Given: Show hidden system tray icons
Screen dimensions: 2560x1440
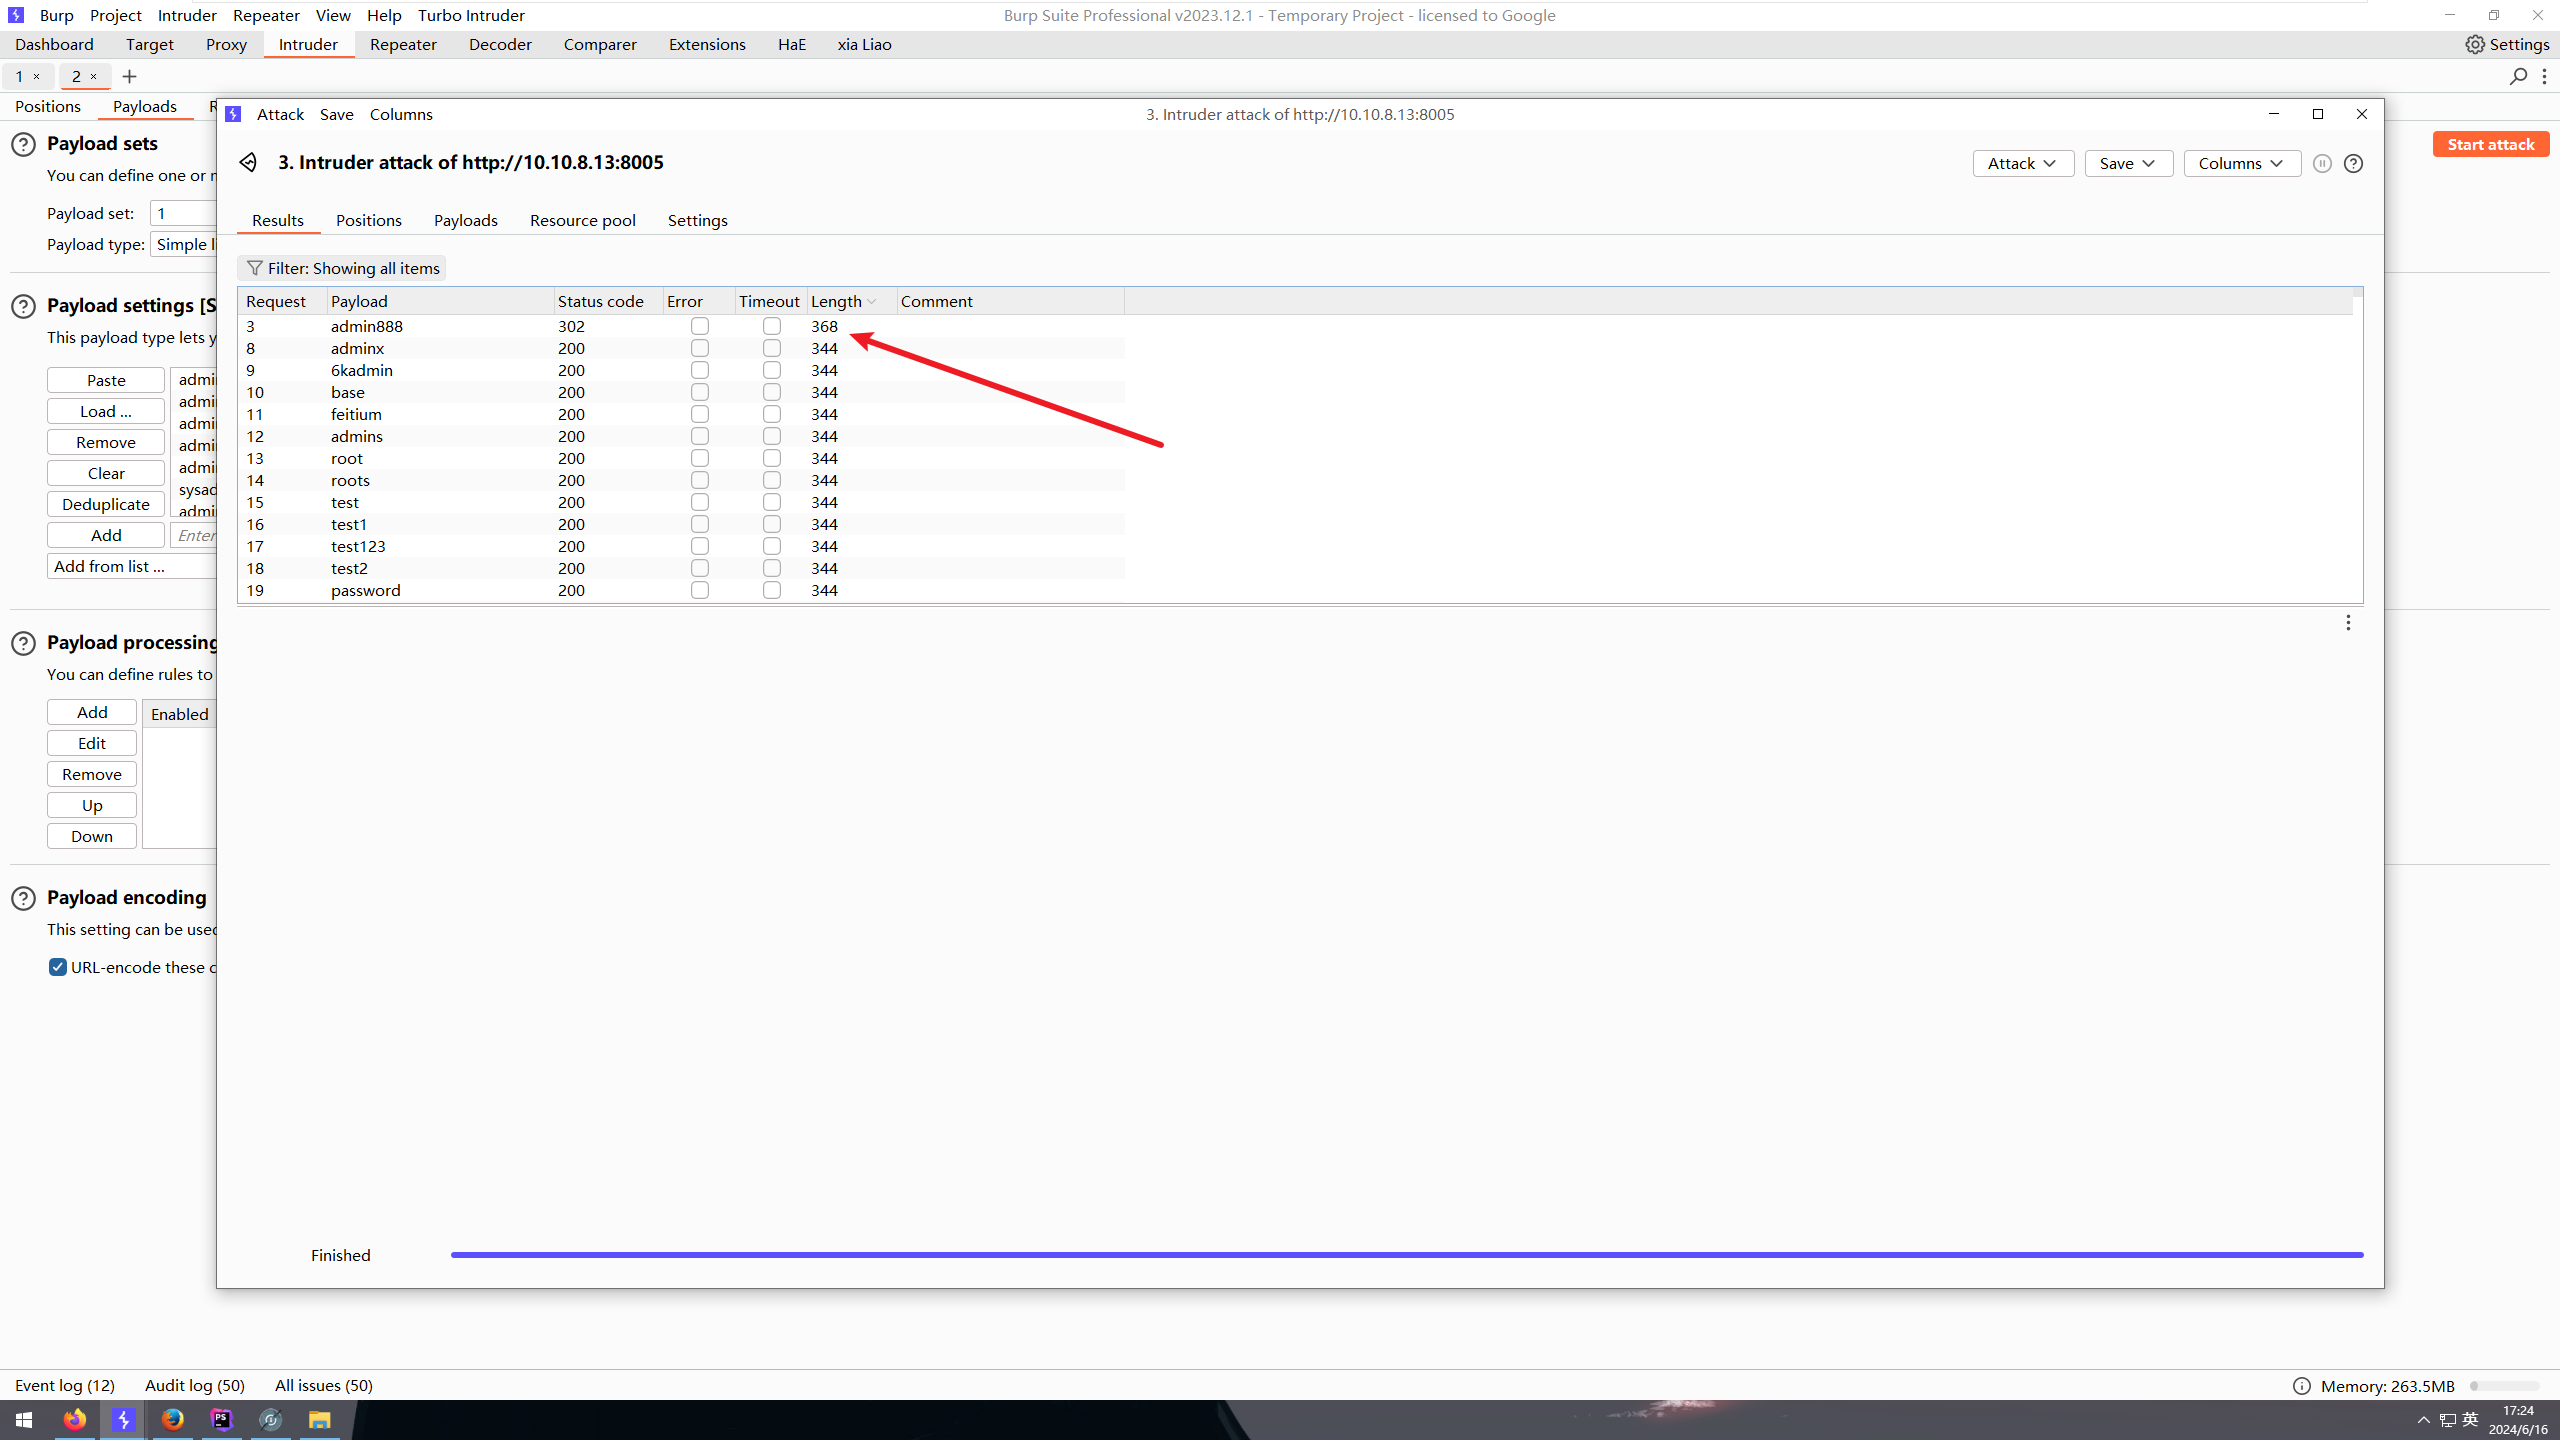Looking at the screenshot, I should click(x=2423, y=1420).
